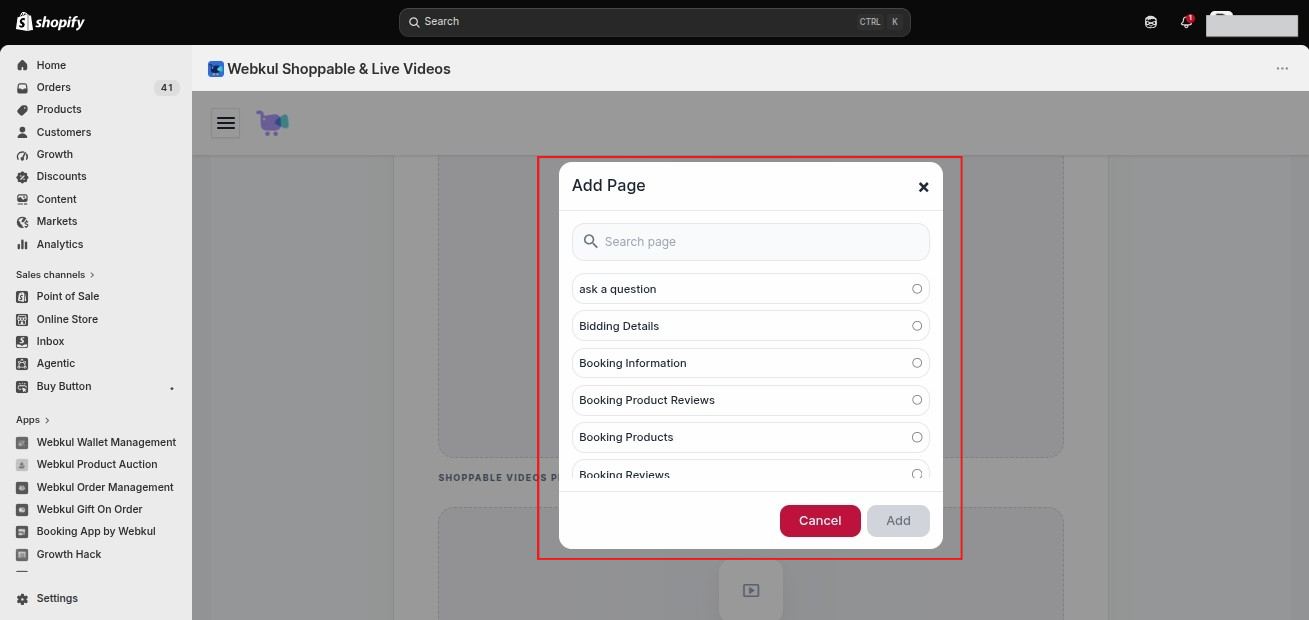The height and width of the screenshot is (620, 1309).
Task: Click the Discounts badge icon
Action: 23,177
